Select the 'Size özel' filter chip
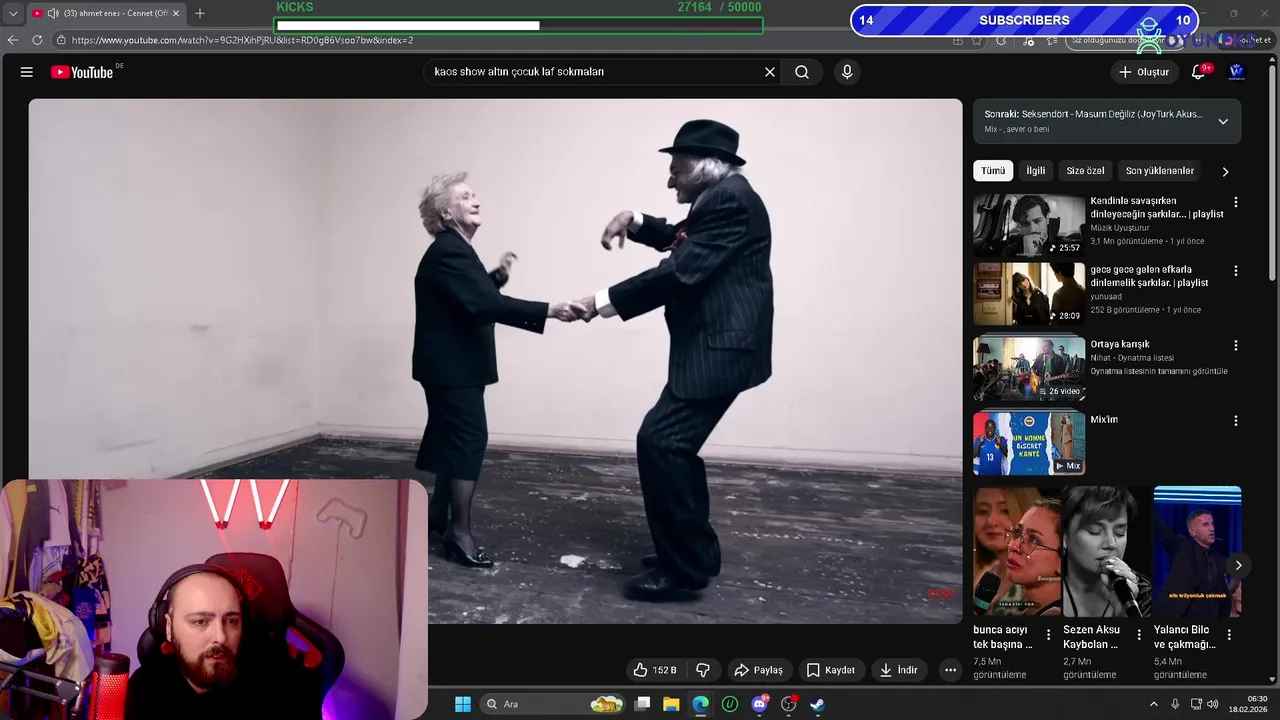The width and height of the screenshot is (1280, 720). pos(1085,171)
